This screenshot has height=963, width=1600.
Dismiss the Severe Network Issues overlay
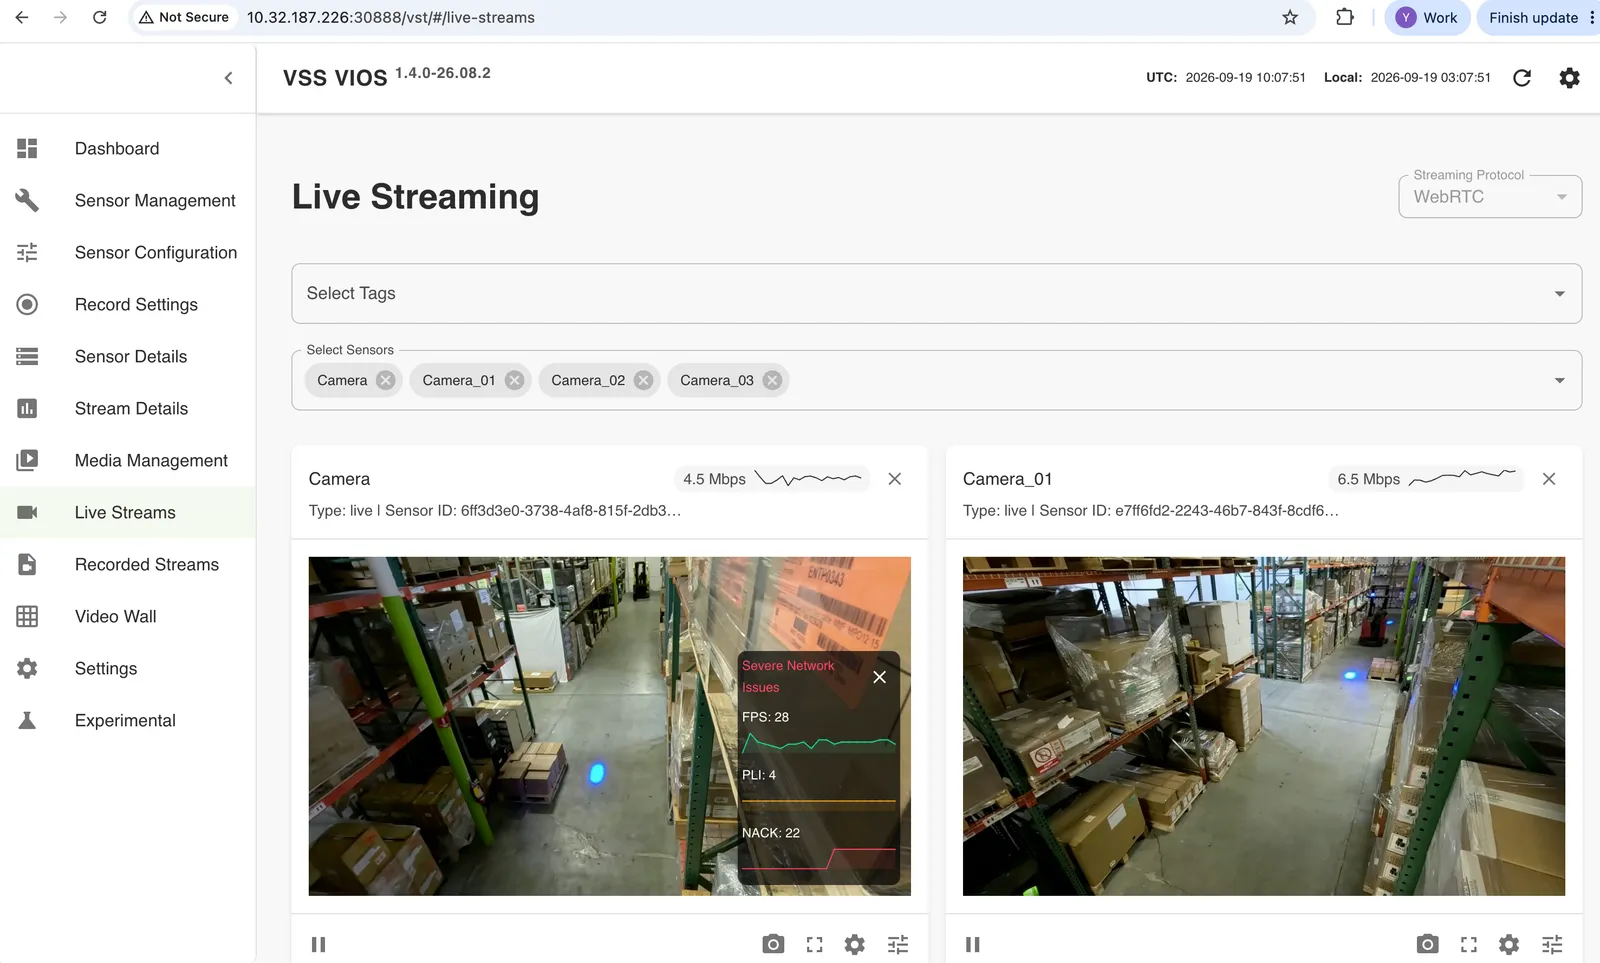[x=880, y=677]
